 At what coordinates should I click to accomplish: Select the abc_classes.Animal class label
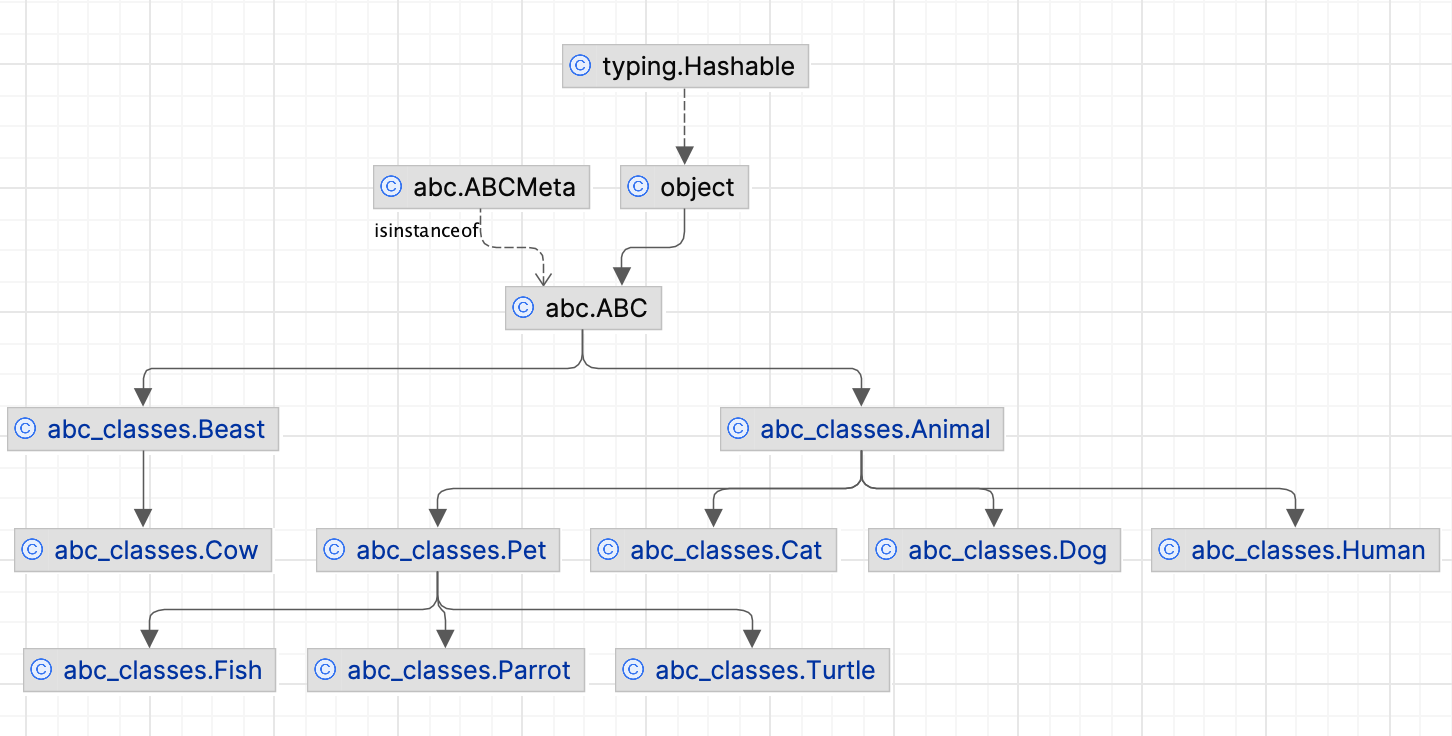(x=875, y=429)
